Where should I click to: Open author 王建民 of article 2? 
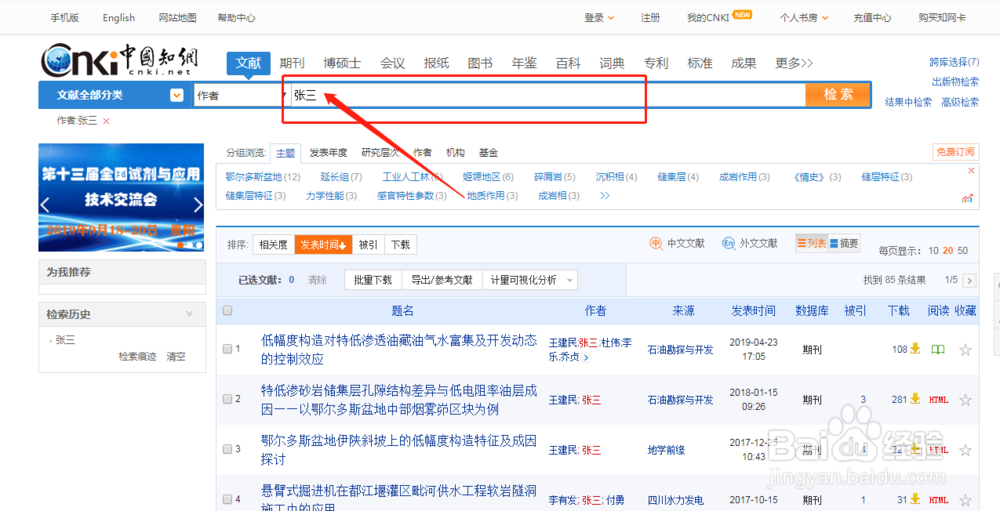coord(562,400)
